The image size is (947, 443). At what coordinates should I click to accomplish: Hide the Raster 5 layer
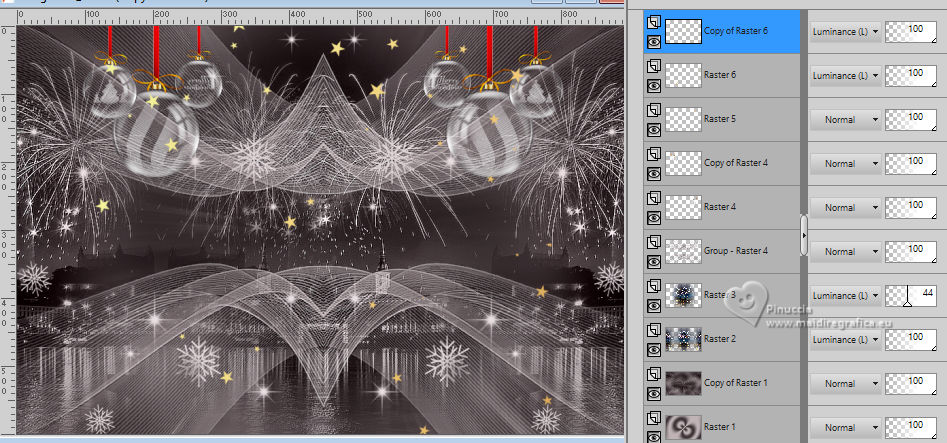tap(653, 130)
